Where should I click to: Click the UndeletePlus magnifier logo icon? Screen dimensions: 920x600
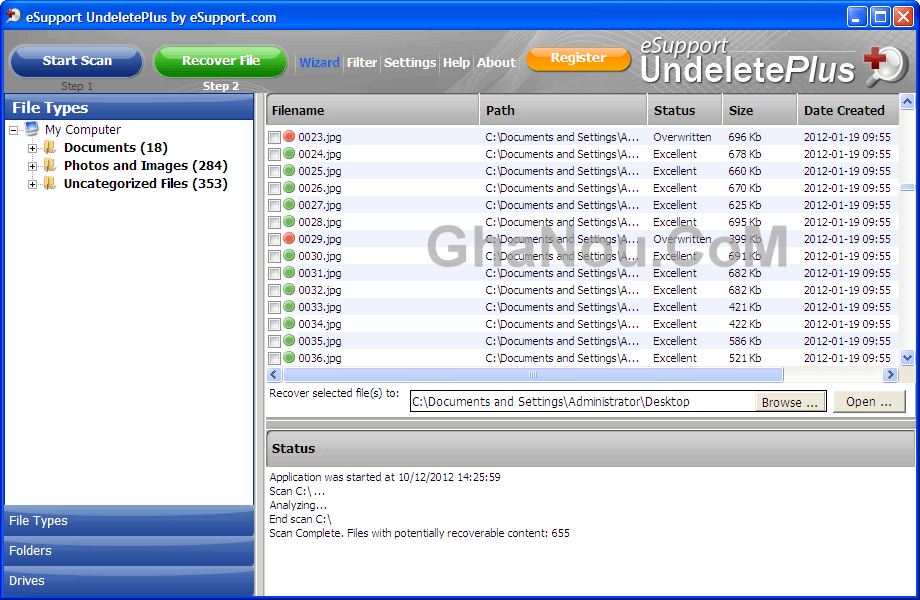[x=886, y=66]
